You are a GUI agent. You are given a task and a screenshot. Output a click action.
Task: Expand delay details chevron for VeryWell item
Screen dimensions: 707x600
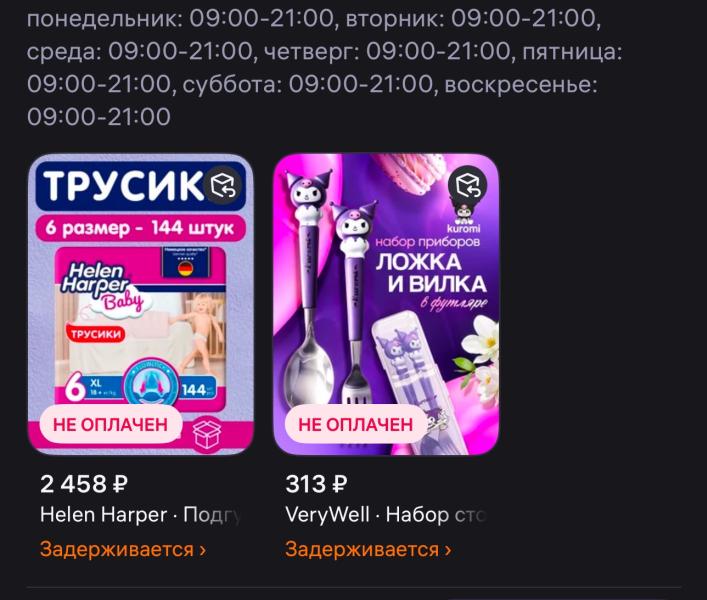[x=448, y=550]
